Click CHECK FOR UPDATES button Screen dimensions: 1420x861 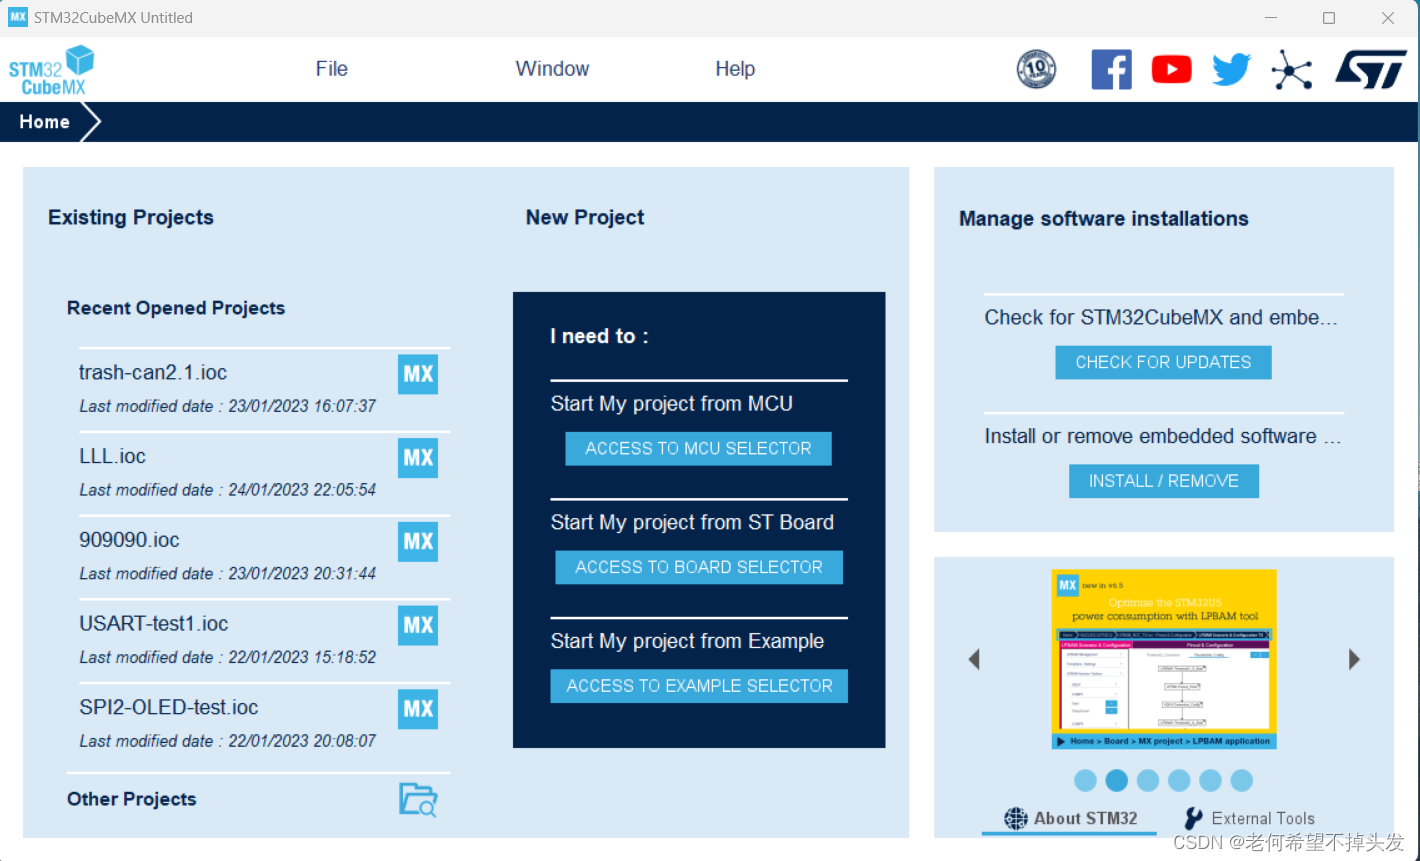point(1163,363)
